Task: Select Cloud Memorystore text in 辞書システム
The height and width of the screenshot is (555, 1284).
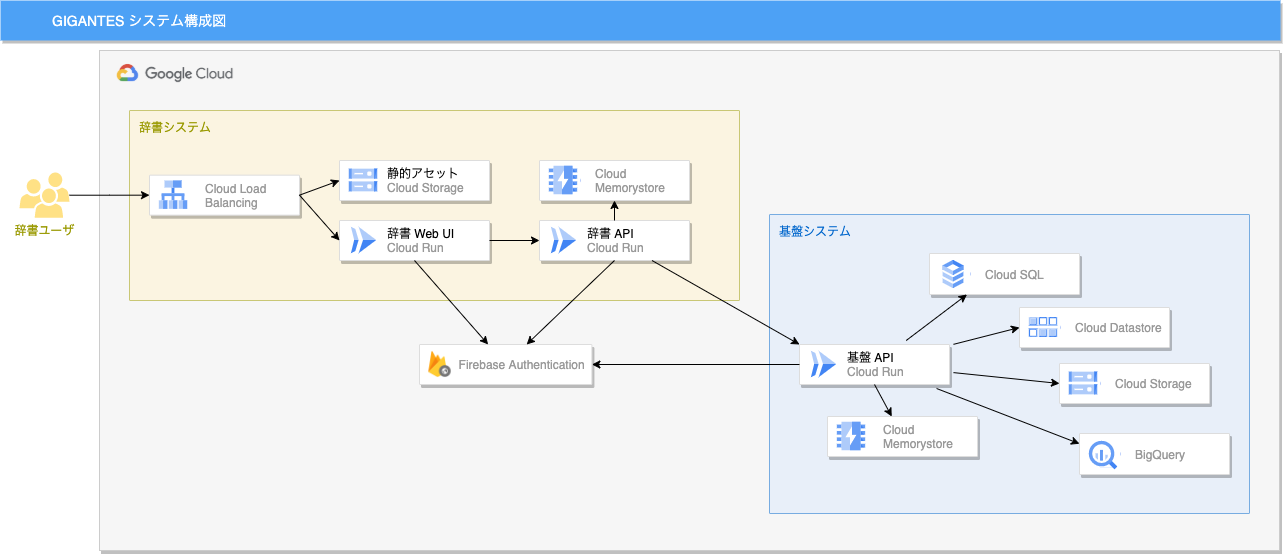Action: tap(630, 180)
